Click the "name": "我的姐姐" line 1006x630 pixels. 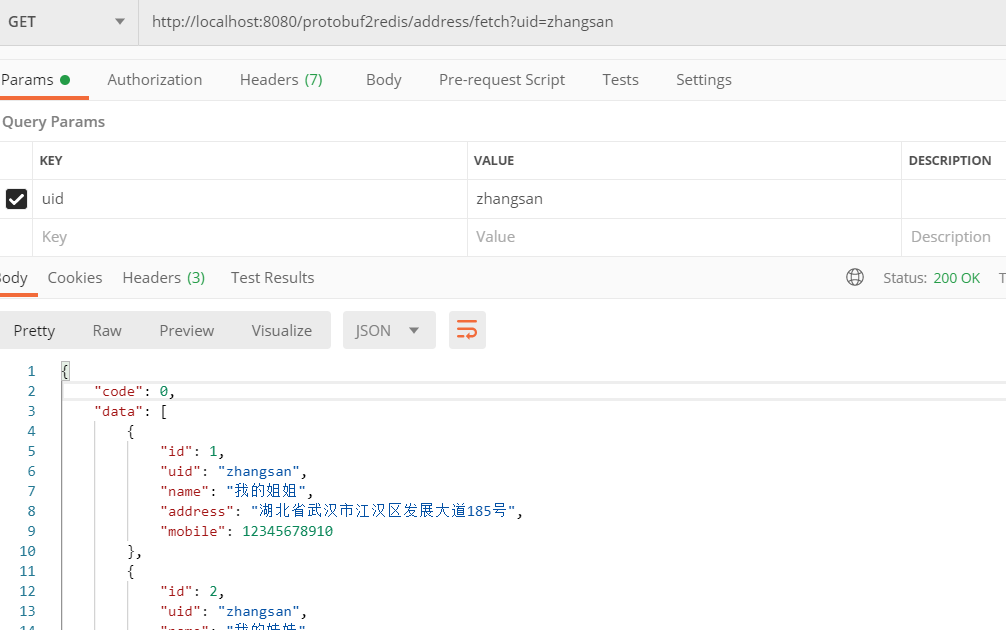[237, 491]
